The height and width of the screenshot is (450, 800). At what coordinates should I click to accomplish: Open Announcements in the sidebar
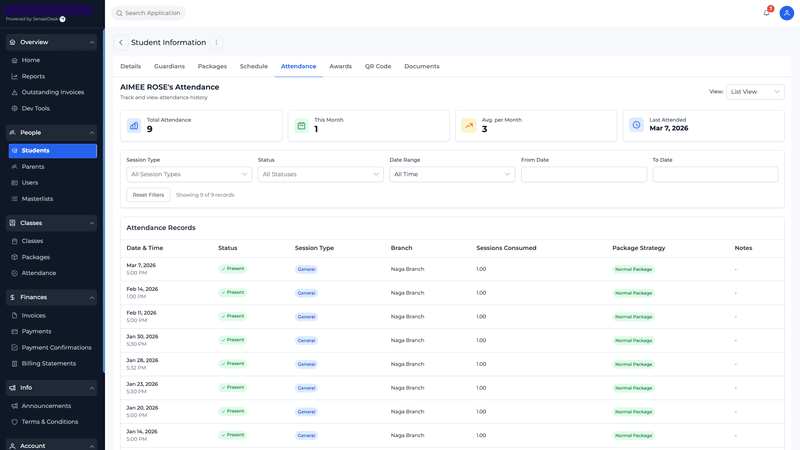pyautogui.click(x=46, y=406)
